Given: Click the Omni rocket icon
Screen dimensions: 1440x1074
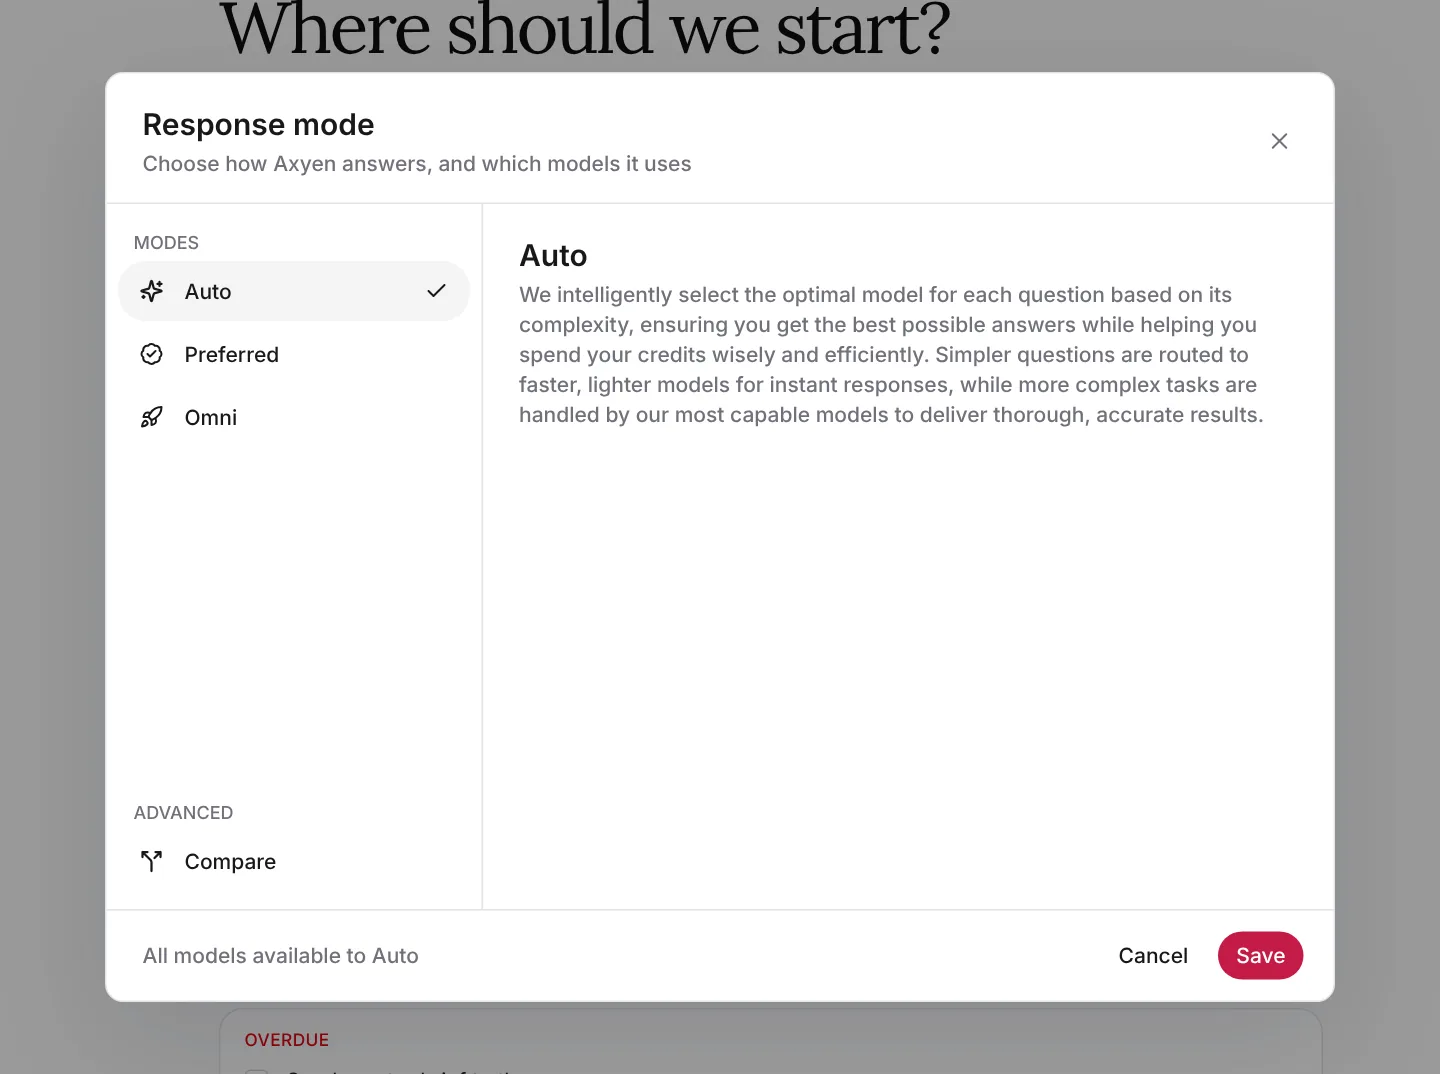Looking at the screenshot, I should (152, 417).
